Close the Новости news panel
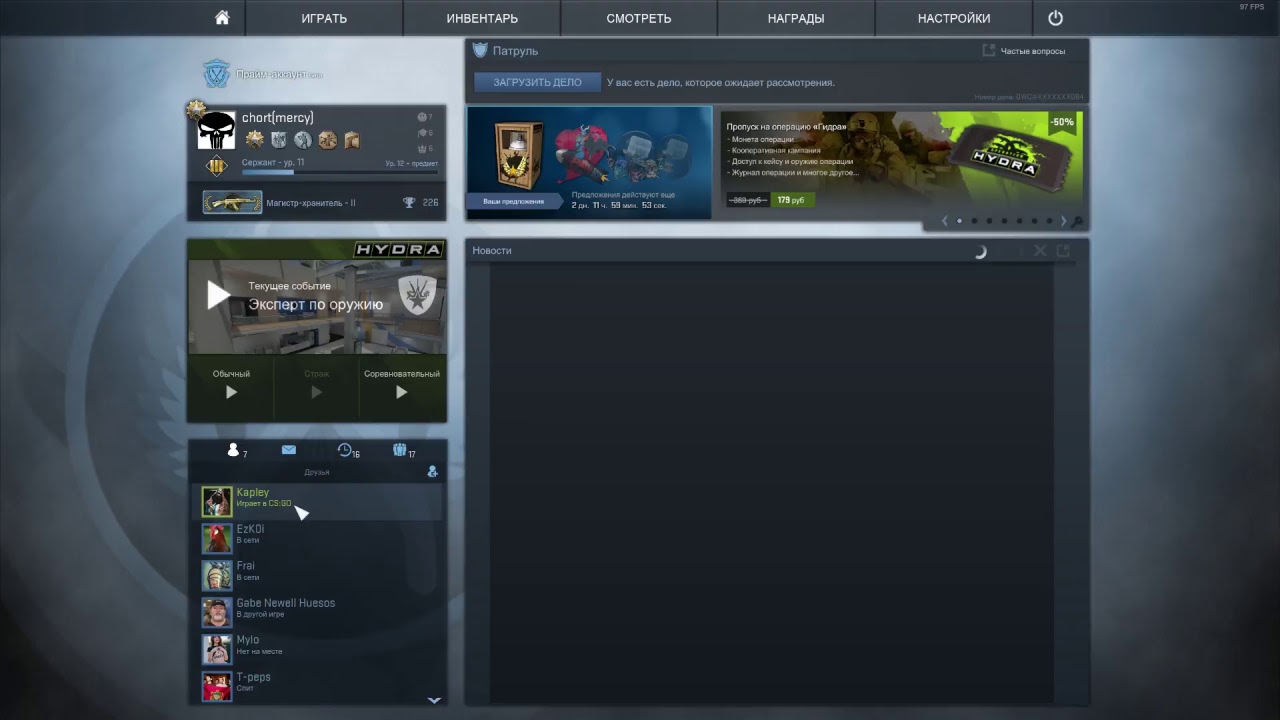The image size is (1280, 720). point(1040,251)
